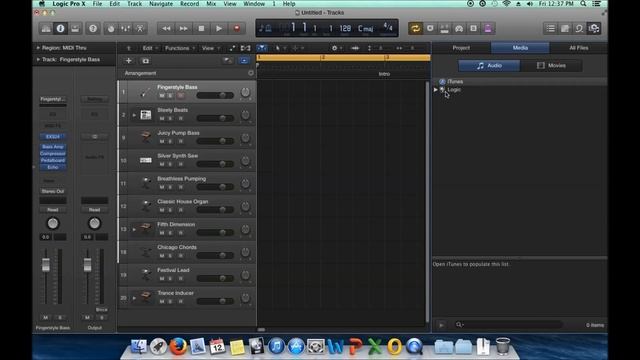Screen dimensions: 640x360
Task: Open the Note Pads button
Action: 565,28
